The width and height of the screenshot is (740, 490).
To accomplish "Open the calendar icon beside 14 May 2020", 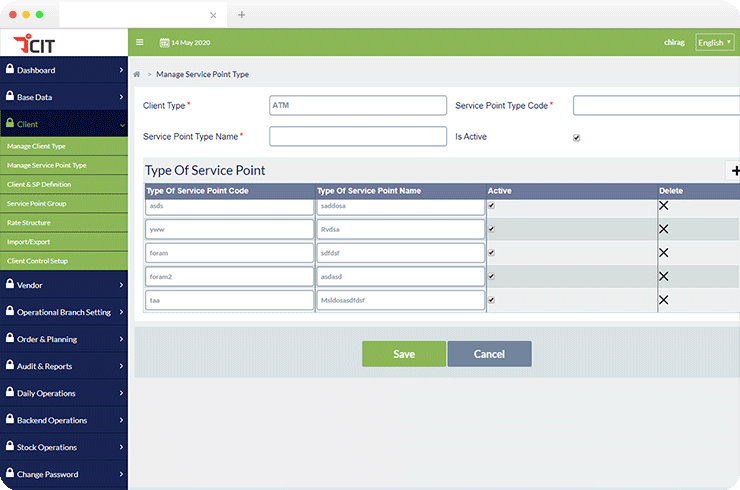I will [164, 42].
